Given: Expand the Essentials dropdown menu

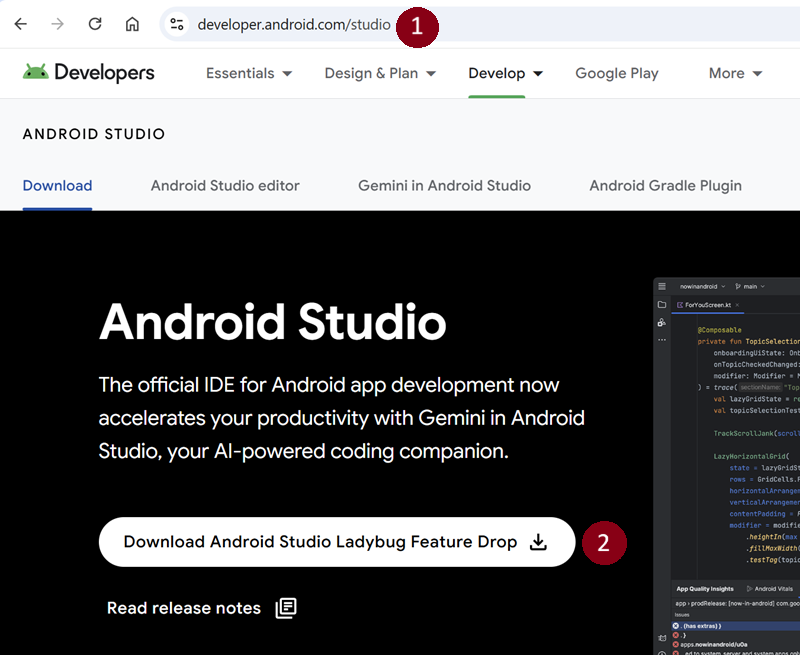Looking at the screenshot, I should click(249, 73).
